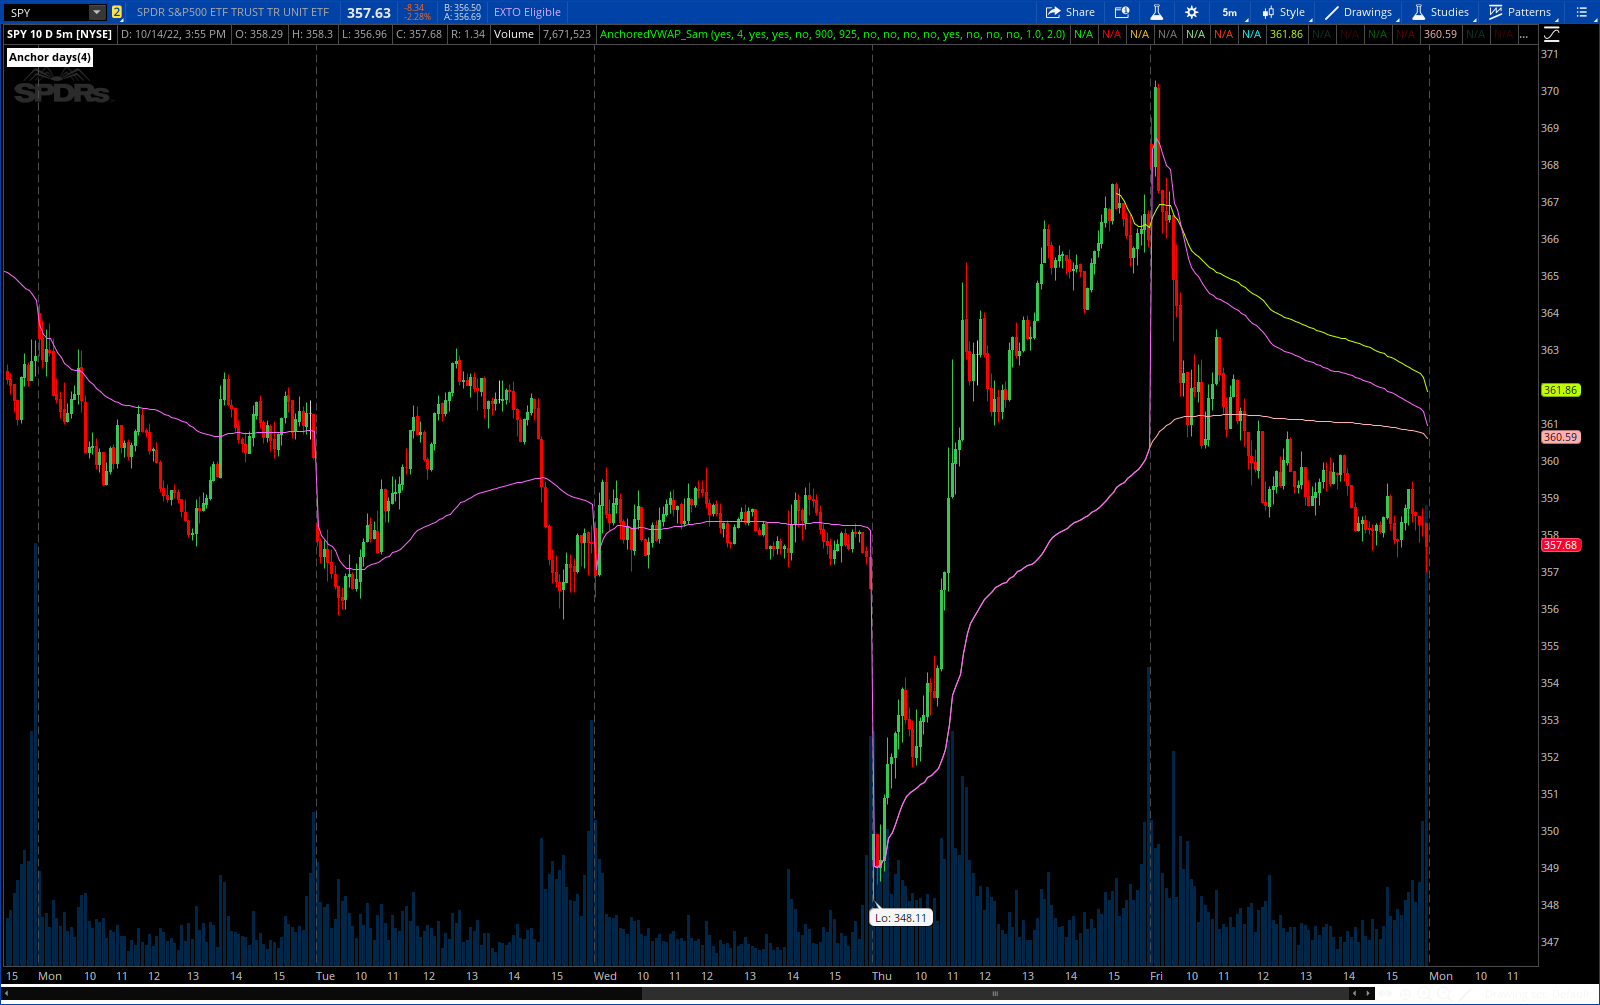Open the Share menu
1600x1005 pixels.
[1070, 12]
